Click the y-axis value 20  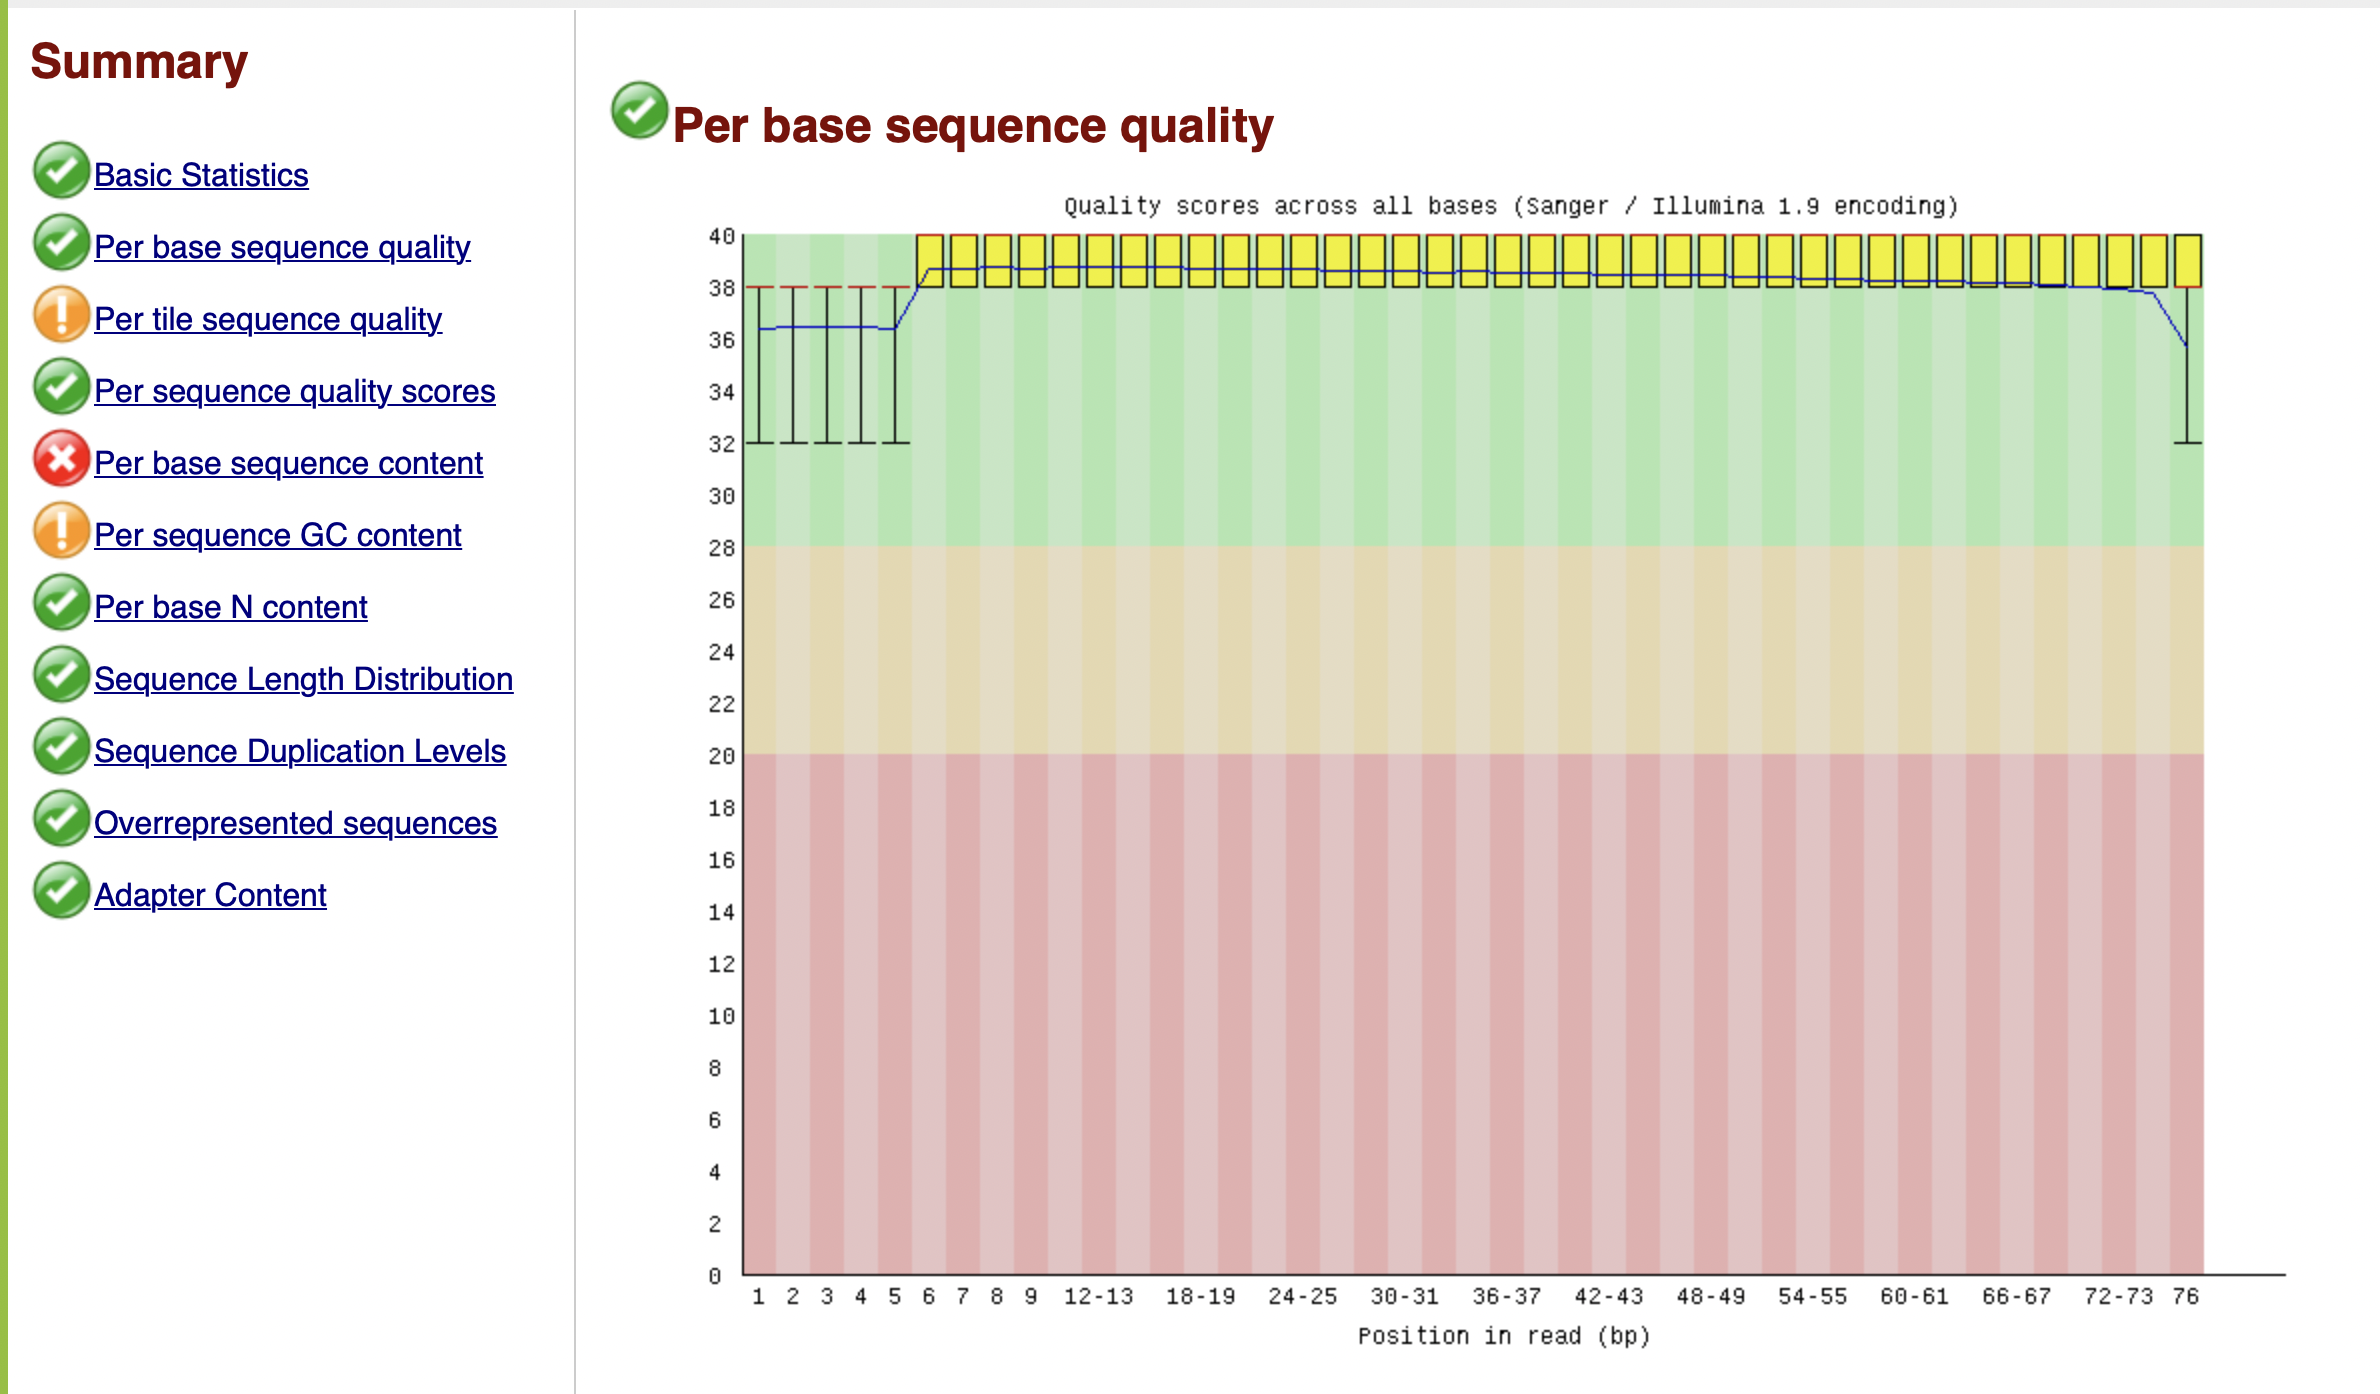click(x=722, y=756)
